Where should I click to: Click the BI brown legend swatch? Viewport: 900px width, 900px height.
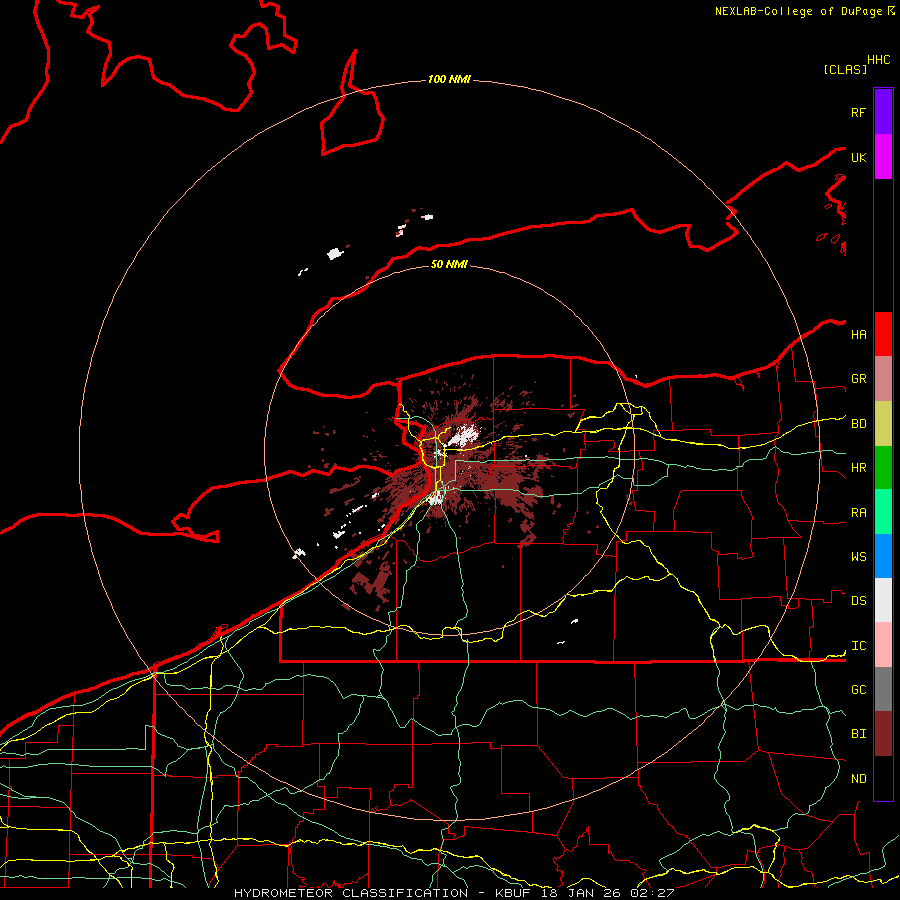coord(883,734)
